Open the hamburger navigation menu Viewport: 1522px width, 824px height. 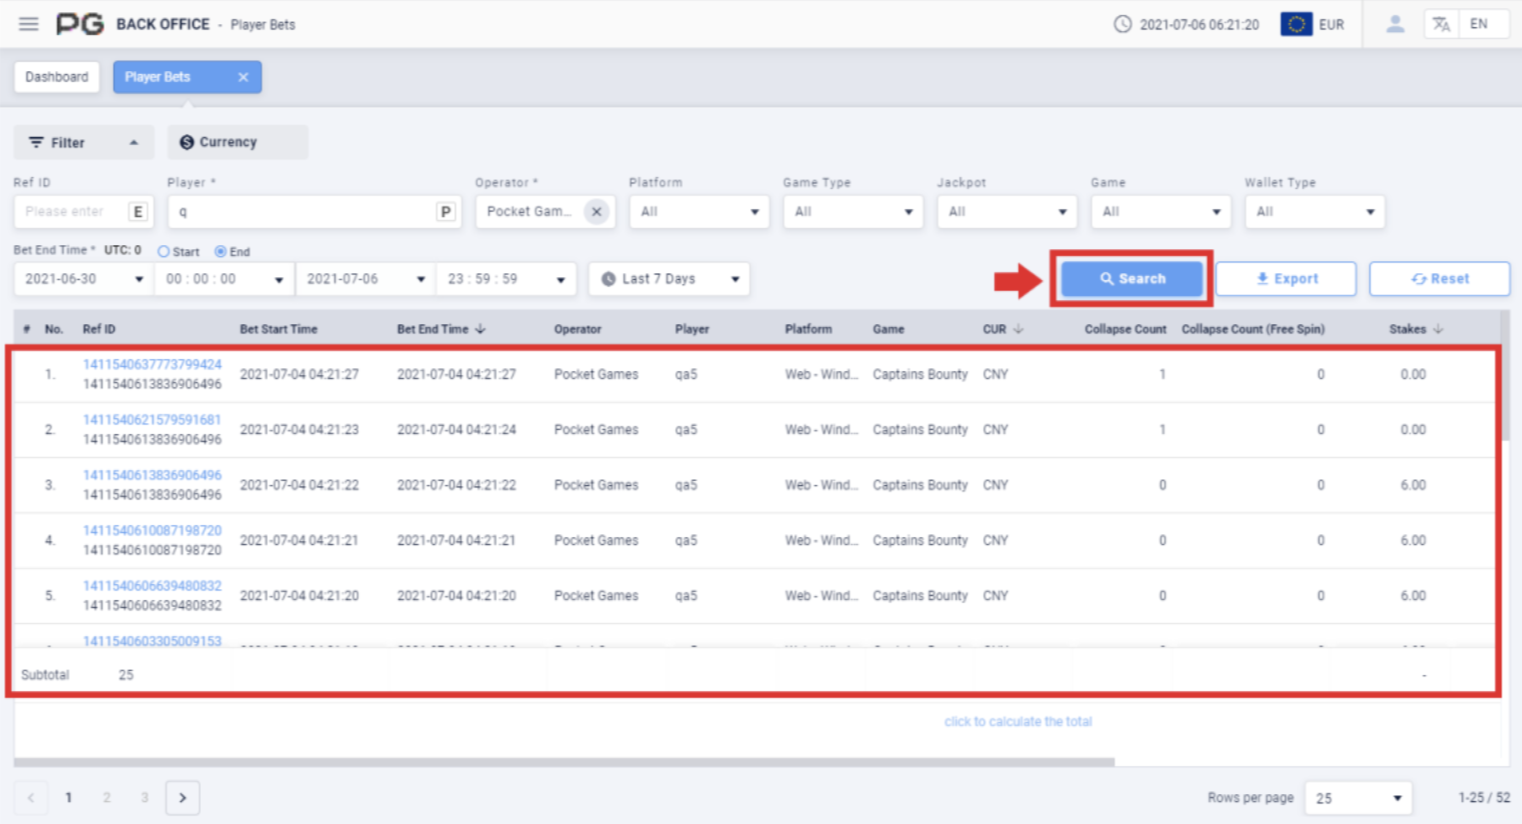click(x=29, y=24)
